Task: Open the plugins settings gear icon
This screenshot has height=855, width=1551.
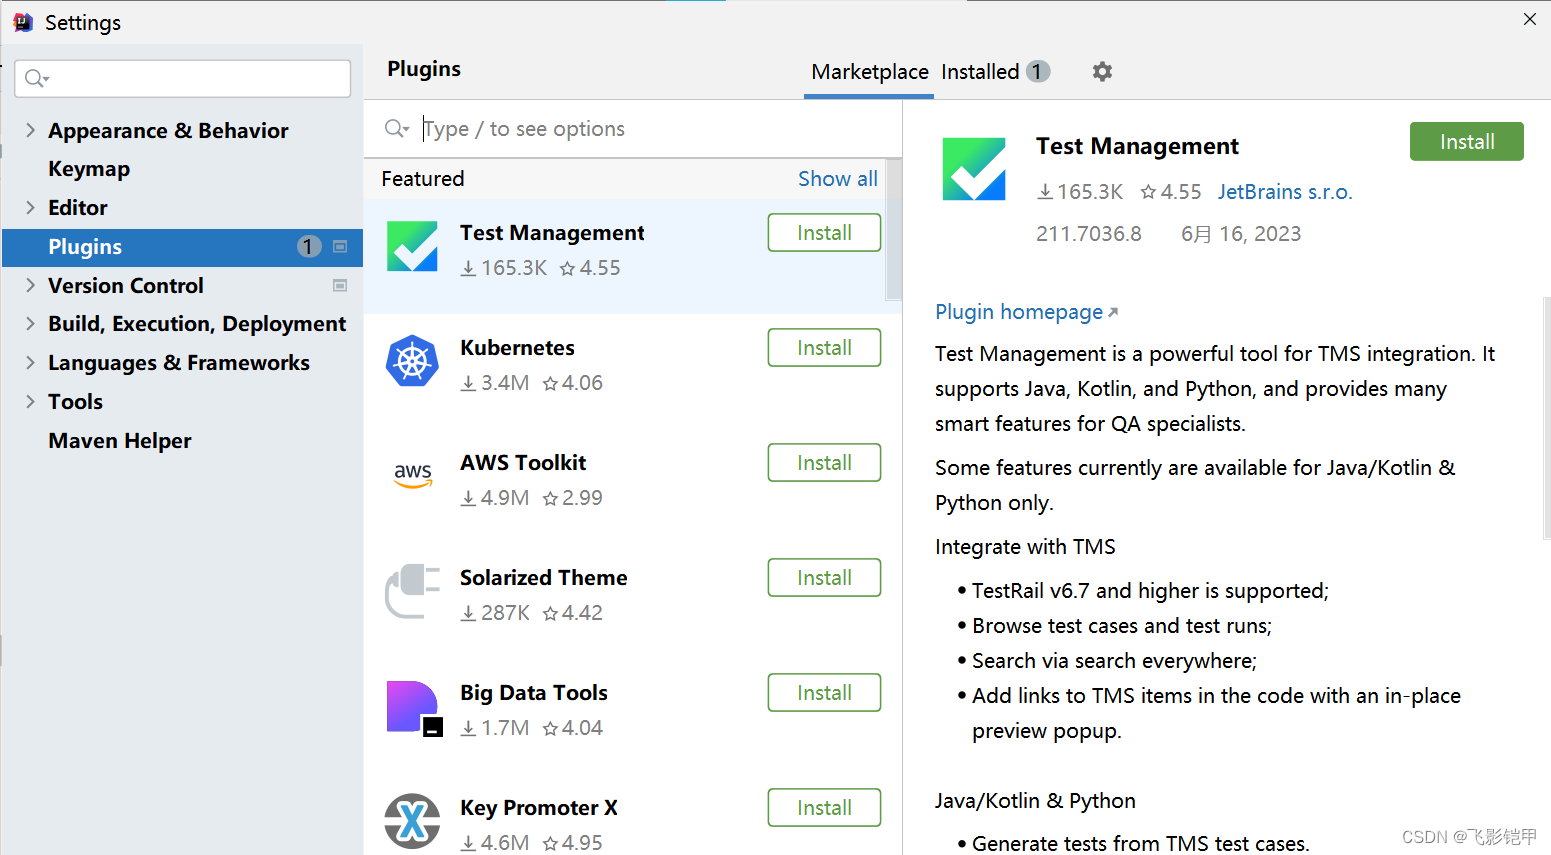Action: 1102,71
